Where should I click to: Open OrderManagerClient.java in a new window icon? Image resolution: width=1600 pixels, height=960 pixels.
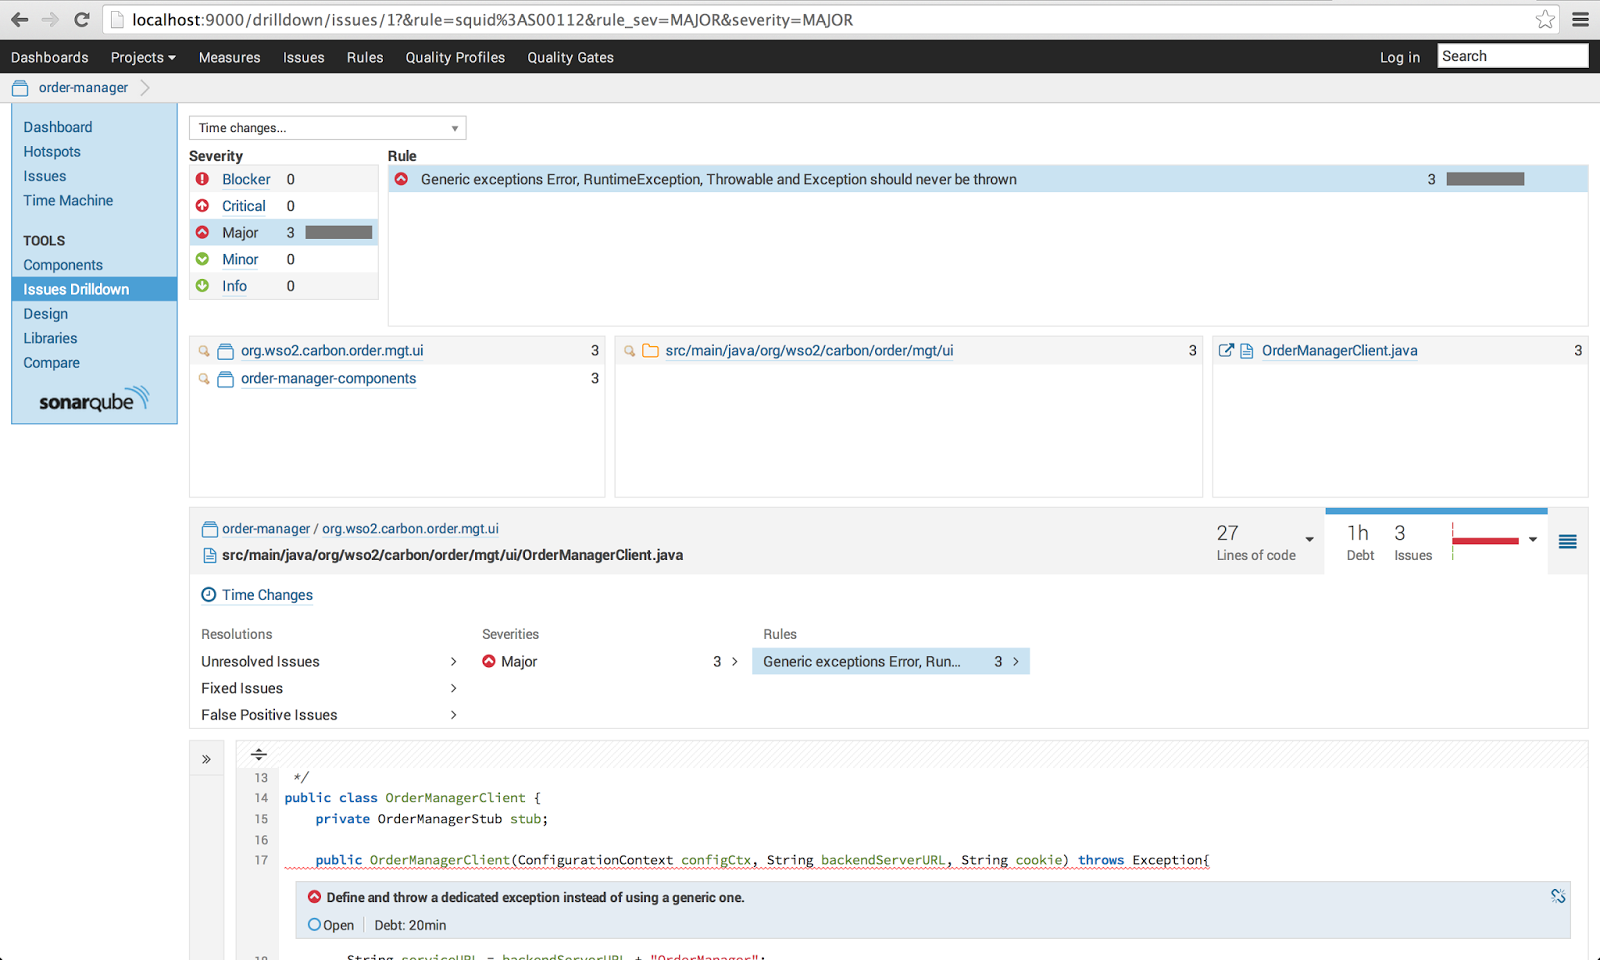(x=1225, y=350)
